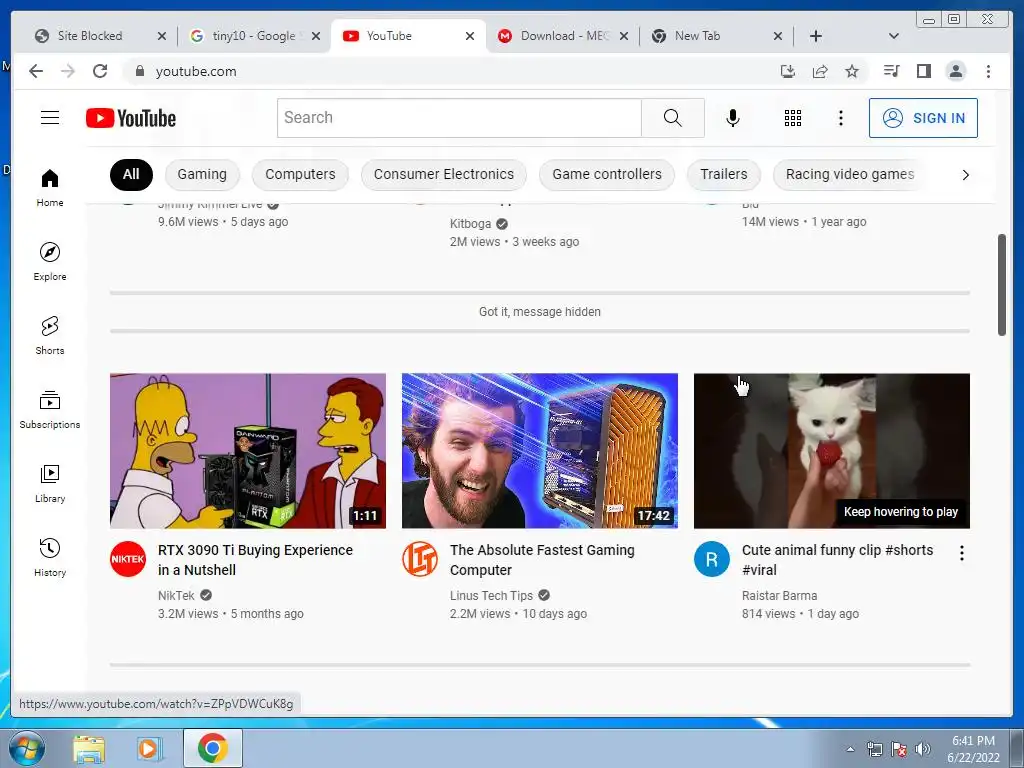1024x768 pixels.
Task: Open Cute animal funny clip title
Action: click(837, 560)
